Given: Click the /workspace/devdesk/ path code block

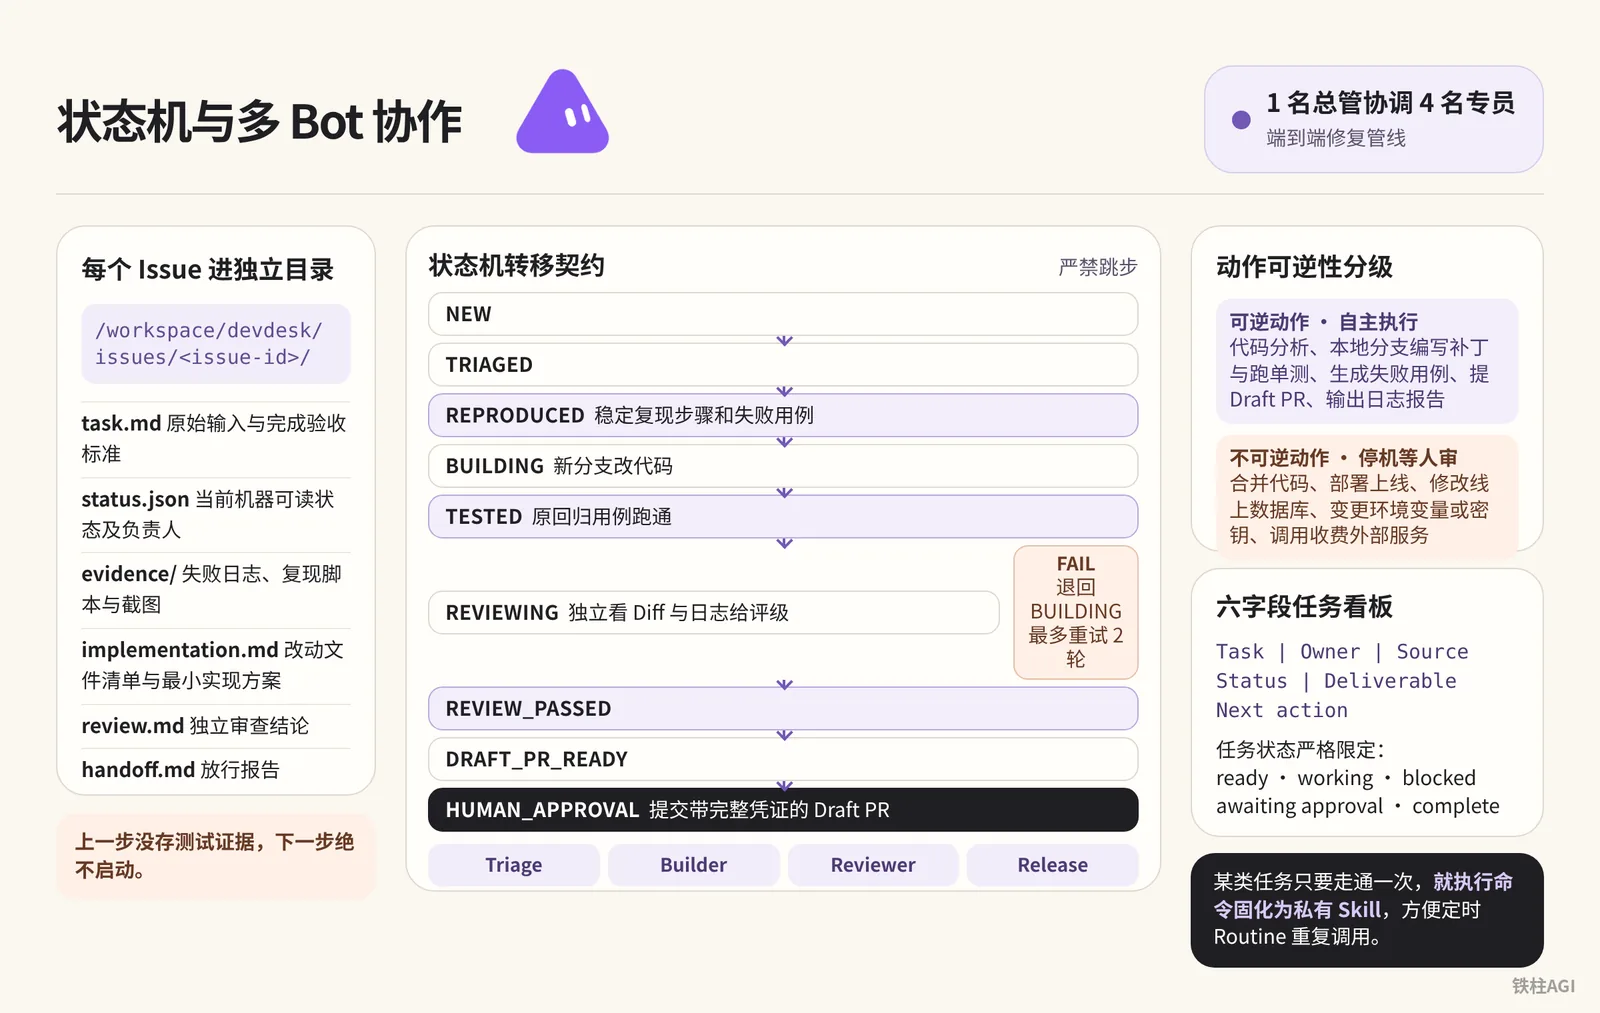Looking at the screenshot, I should [x=216, y=344].
